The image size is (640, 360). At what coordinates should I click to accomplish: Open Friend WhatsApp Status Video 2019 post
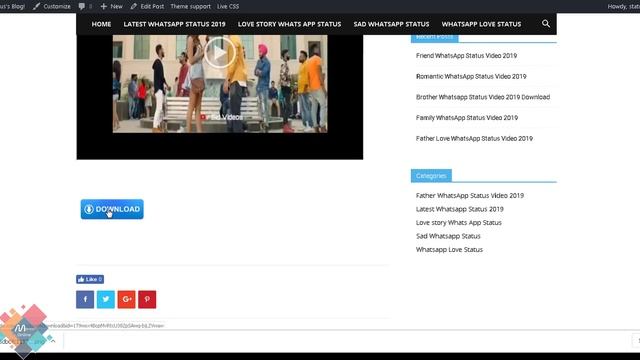(466, 56)
